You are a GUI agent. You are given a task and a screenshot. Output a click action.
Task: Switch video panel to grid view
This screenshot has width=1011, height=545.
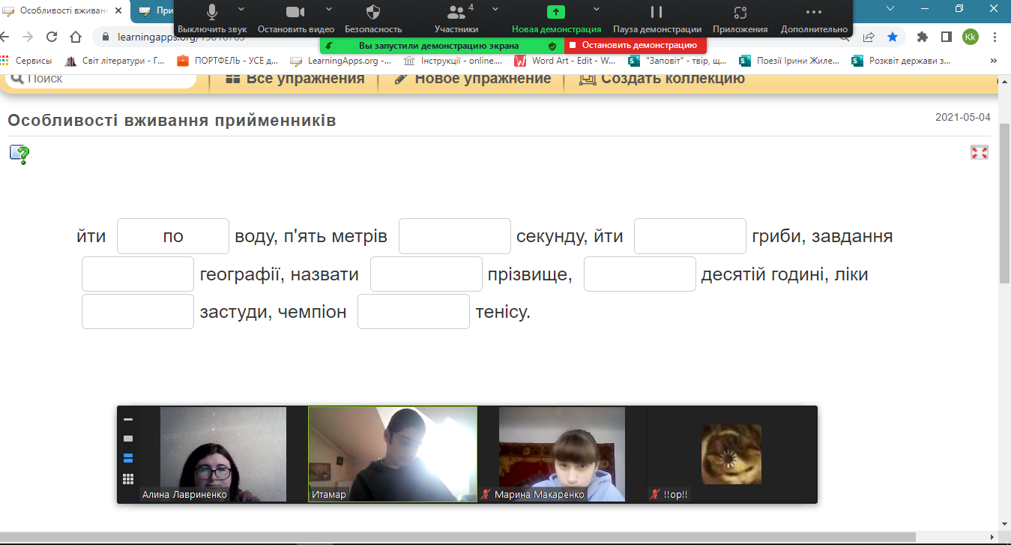[x=128, y=479]
